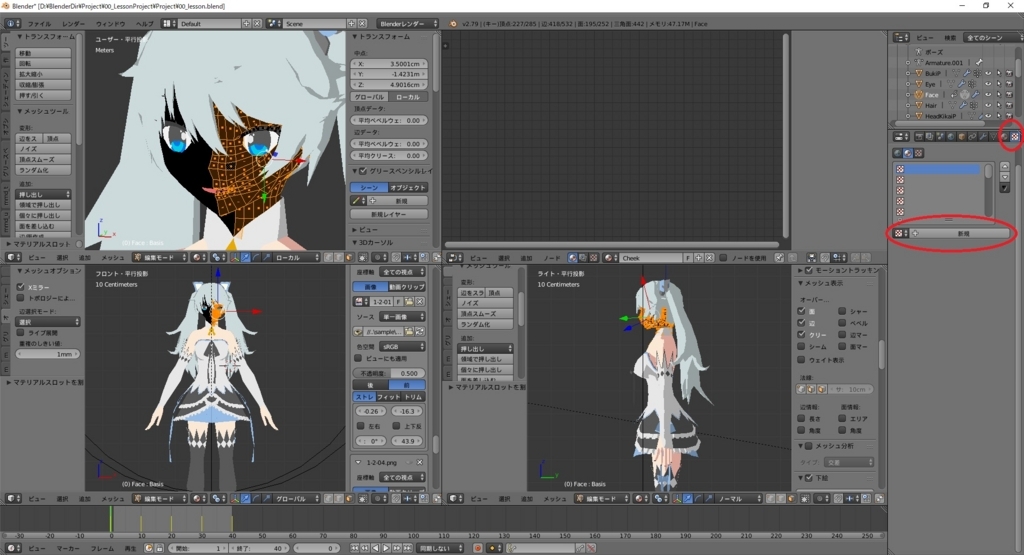Screen dimensions: 1024x555
Task: Open マーカー menu in timeline
Action: [68, 548]
